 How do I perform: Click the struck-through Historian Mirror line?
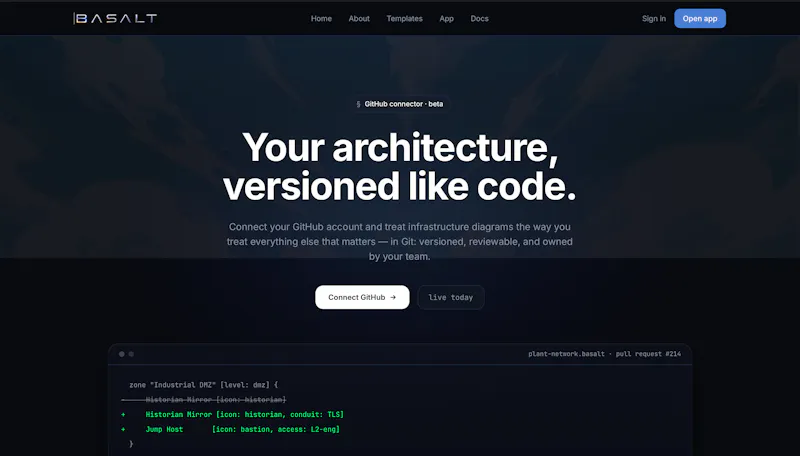pyautogui.click(x=204, y=399)
